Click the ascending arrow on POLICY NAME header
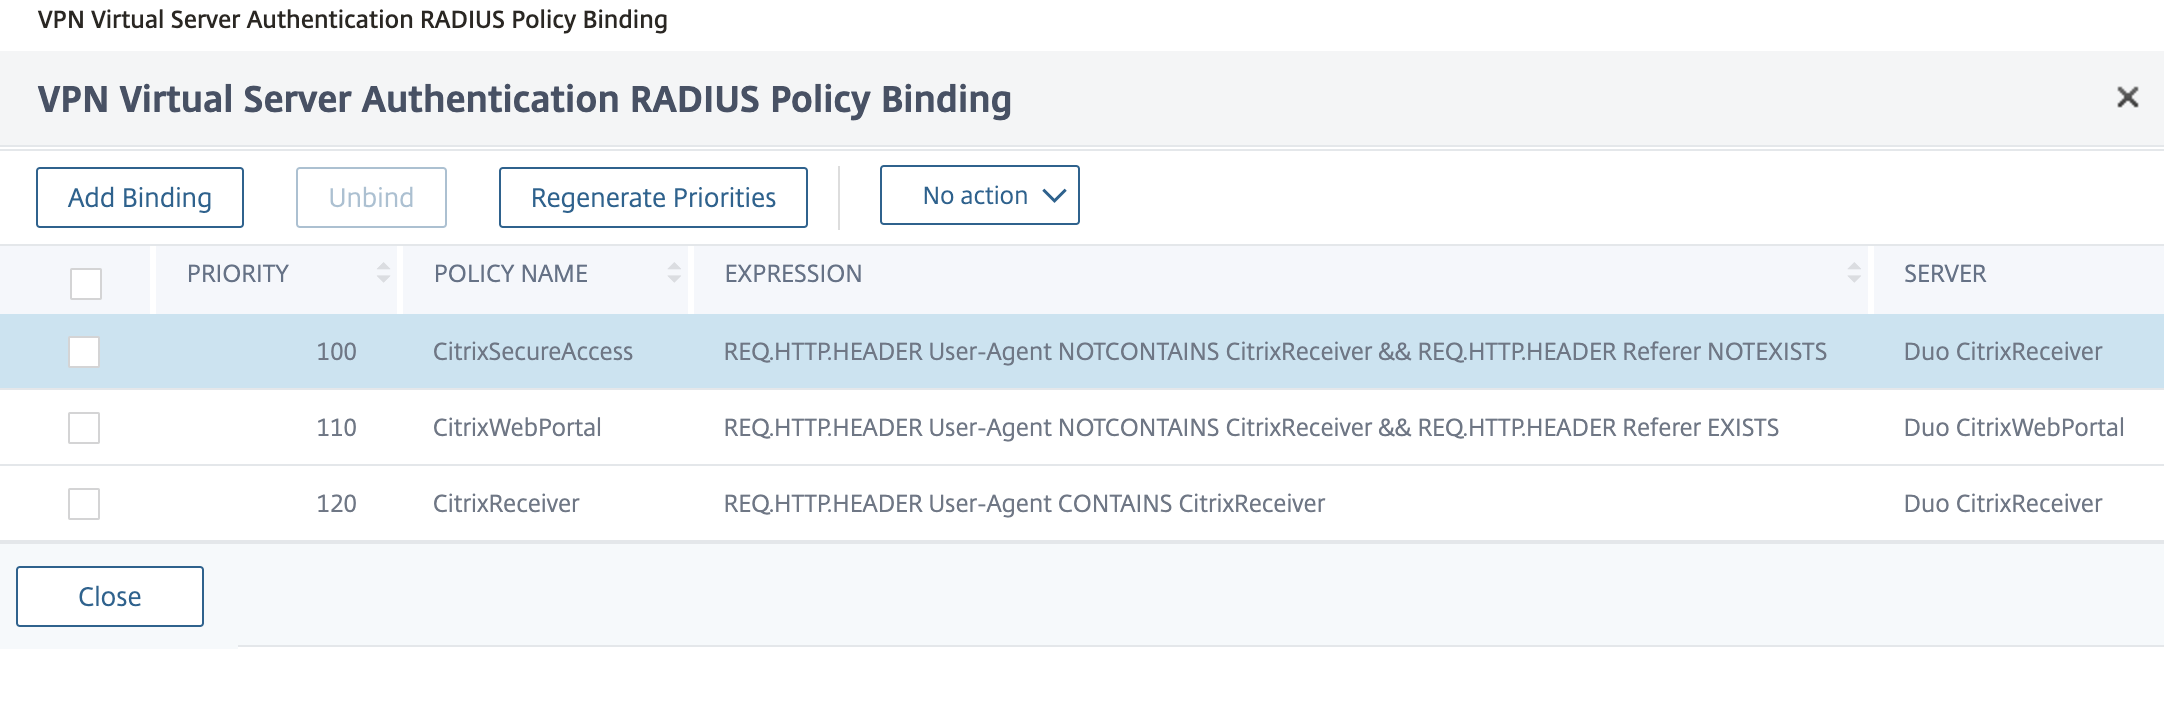 [x=674, y=267]
